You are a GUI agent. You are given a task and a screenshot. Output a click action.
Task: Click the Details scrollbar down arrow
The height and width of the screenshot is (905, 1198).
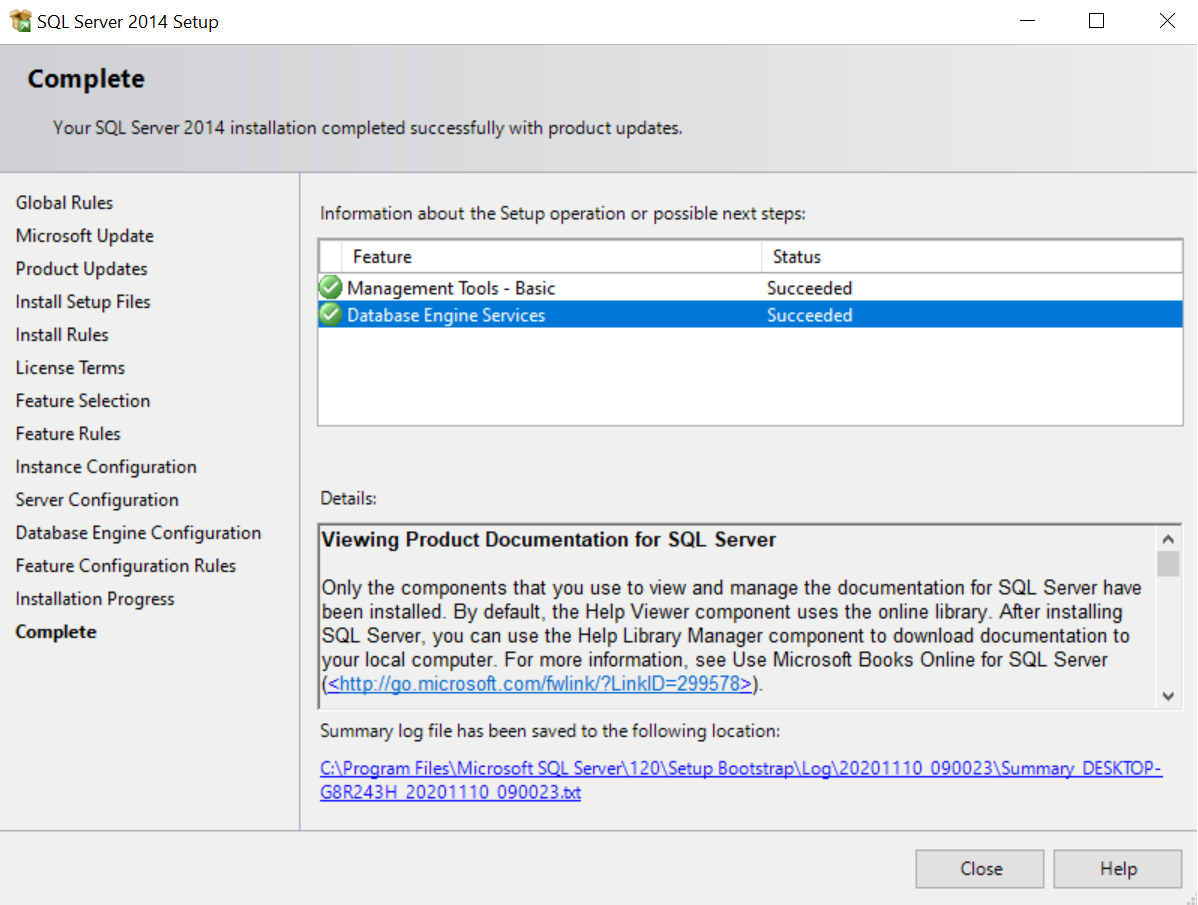click(x=1167, y=696)
